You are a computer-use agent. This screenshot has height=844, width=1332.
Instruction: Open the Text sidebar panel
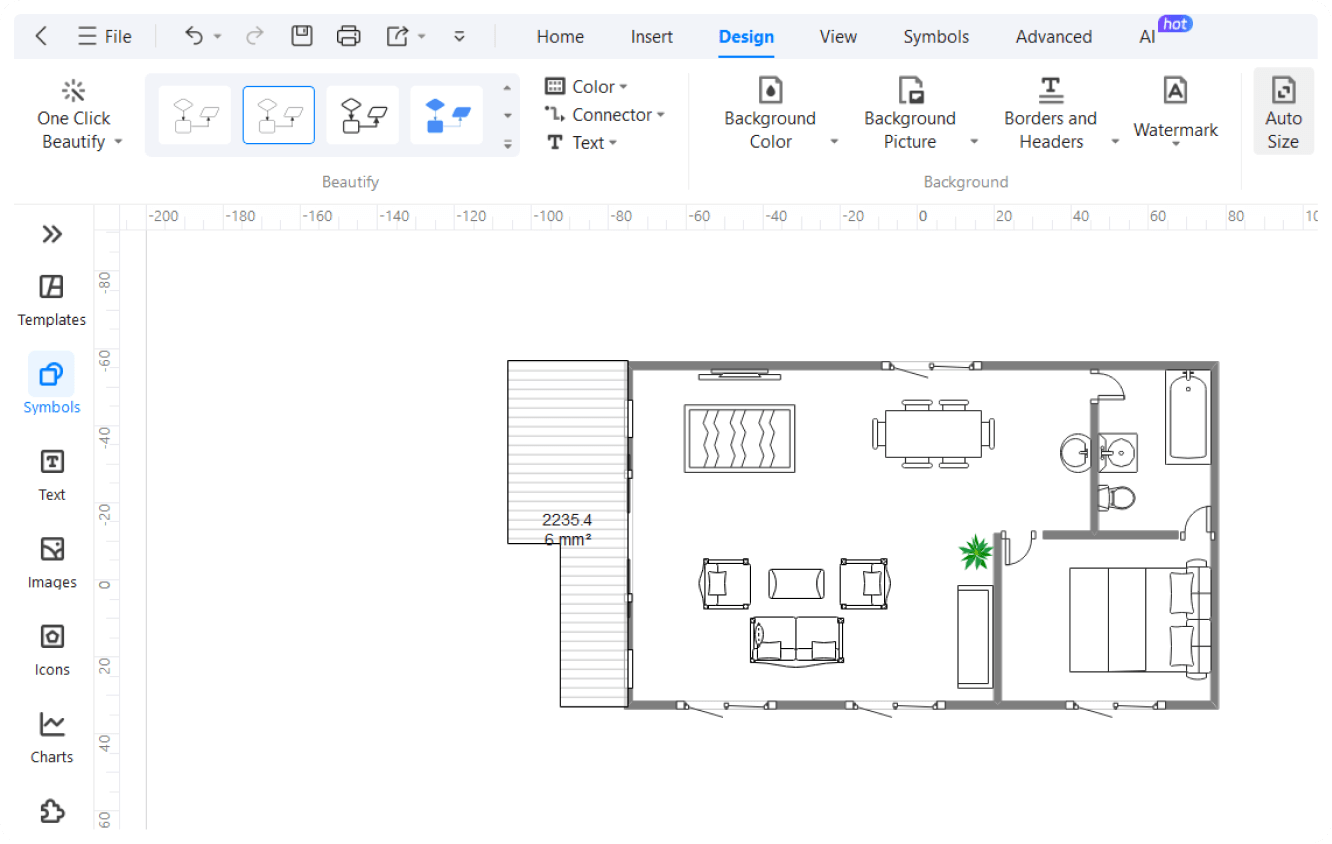click(51, 475)
